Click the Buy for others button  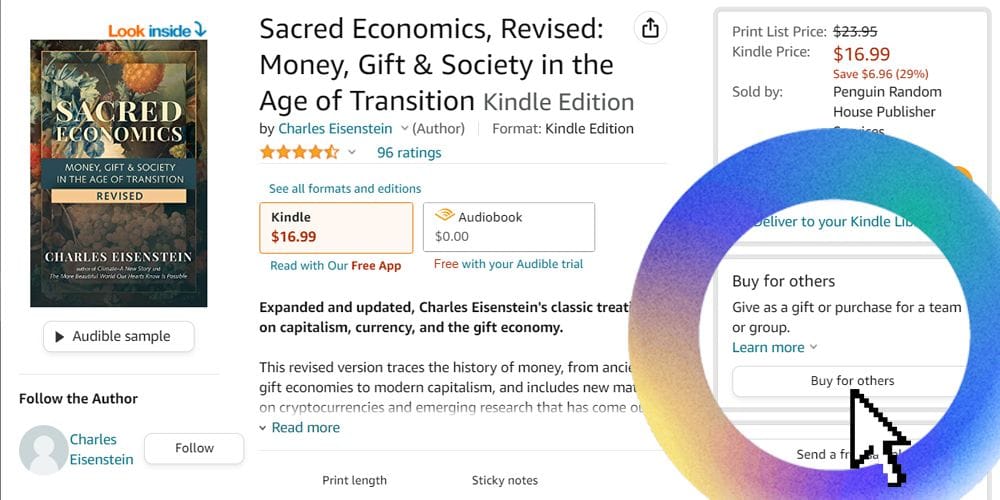(851, 381)
